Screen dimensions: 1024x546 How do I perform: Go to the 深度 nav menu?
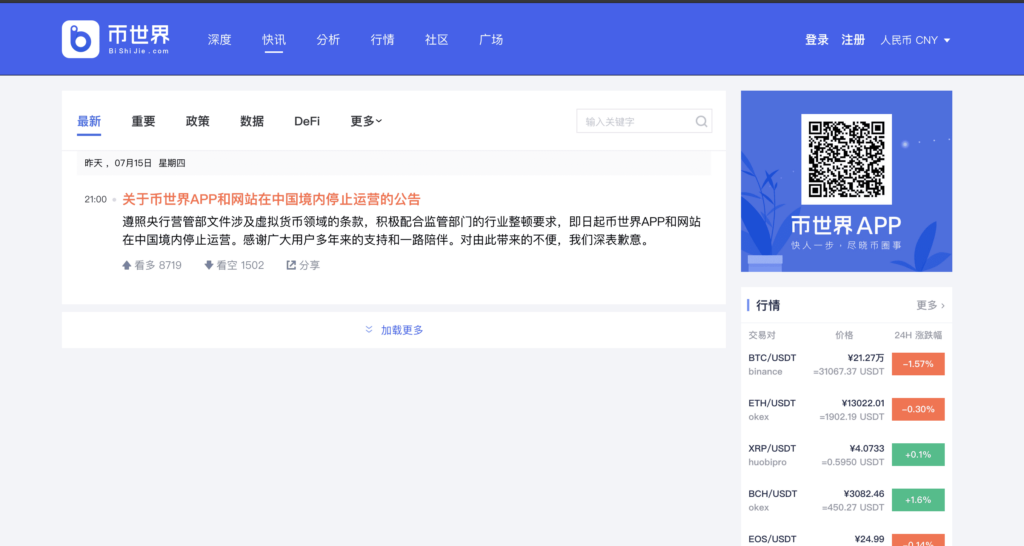219,40
